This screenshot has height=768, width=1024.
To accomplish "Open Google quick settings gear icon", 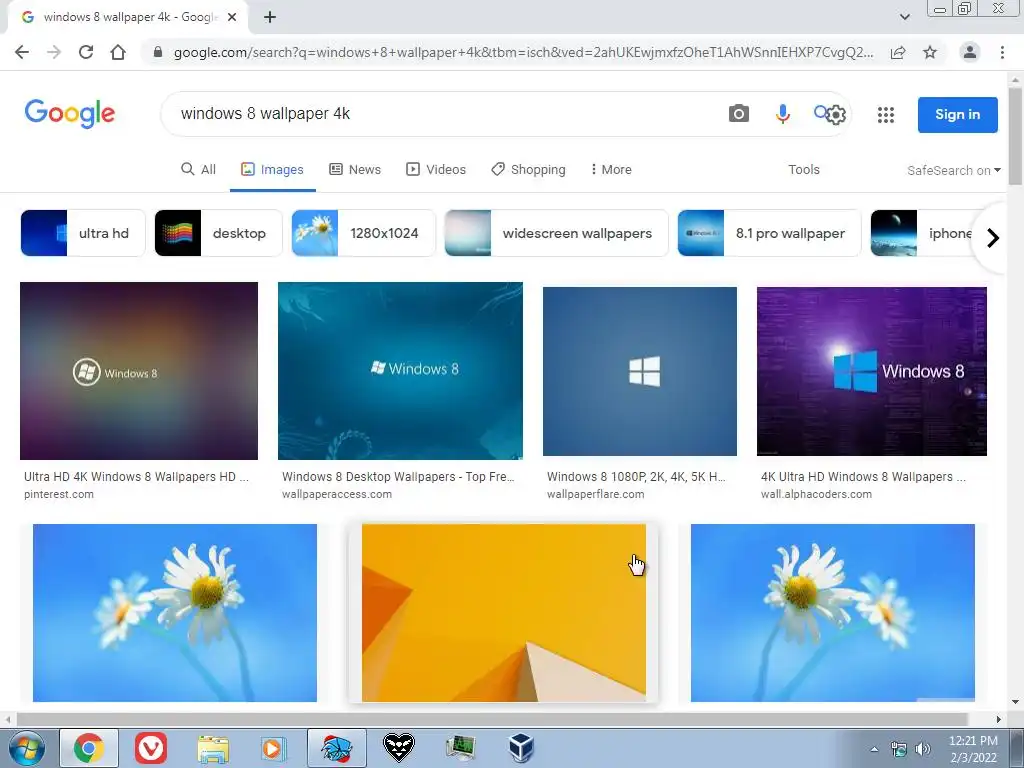I will [836, 116].
